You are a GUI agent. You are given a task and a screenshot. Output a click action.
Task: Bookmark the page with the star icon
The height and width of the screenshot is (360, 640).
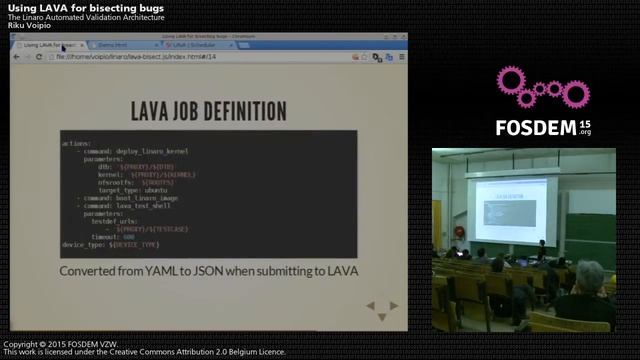[364, 57]
